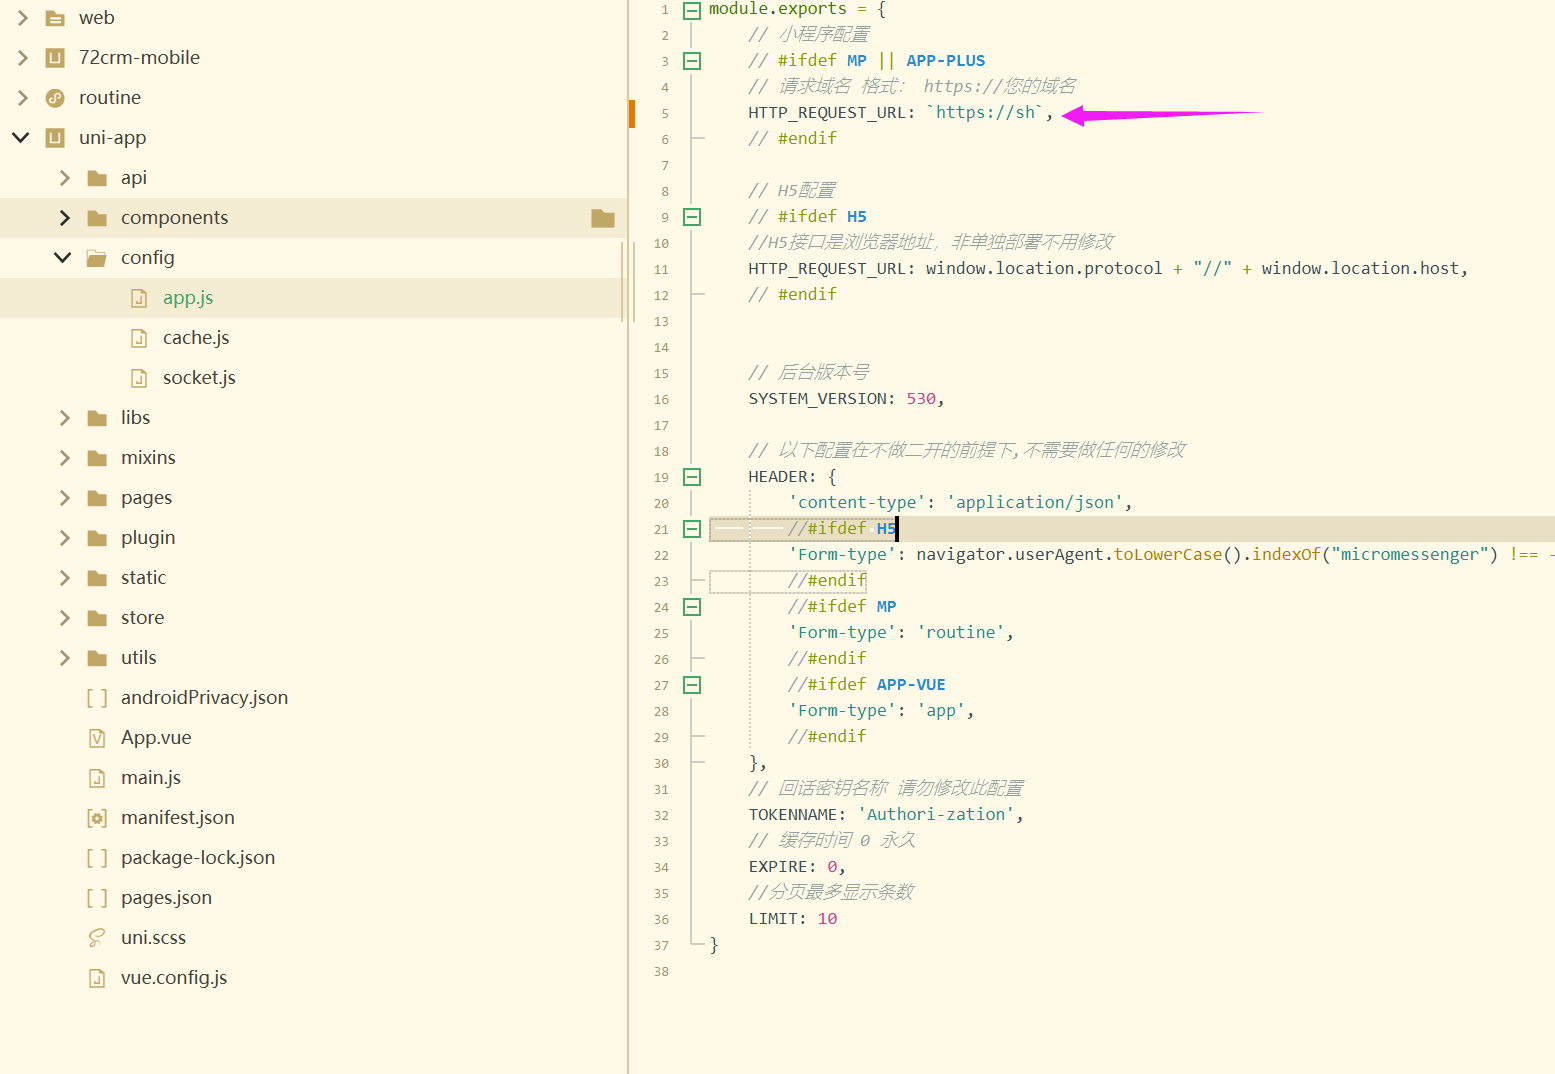
Task: Click the pages.json bracket icon
Action: click(97, 898)
